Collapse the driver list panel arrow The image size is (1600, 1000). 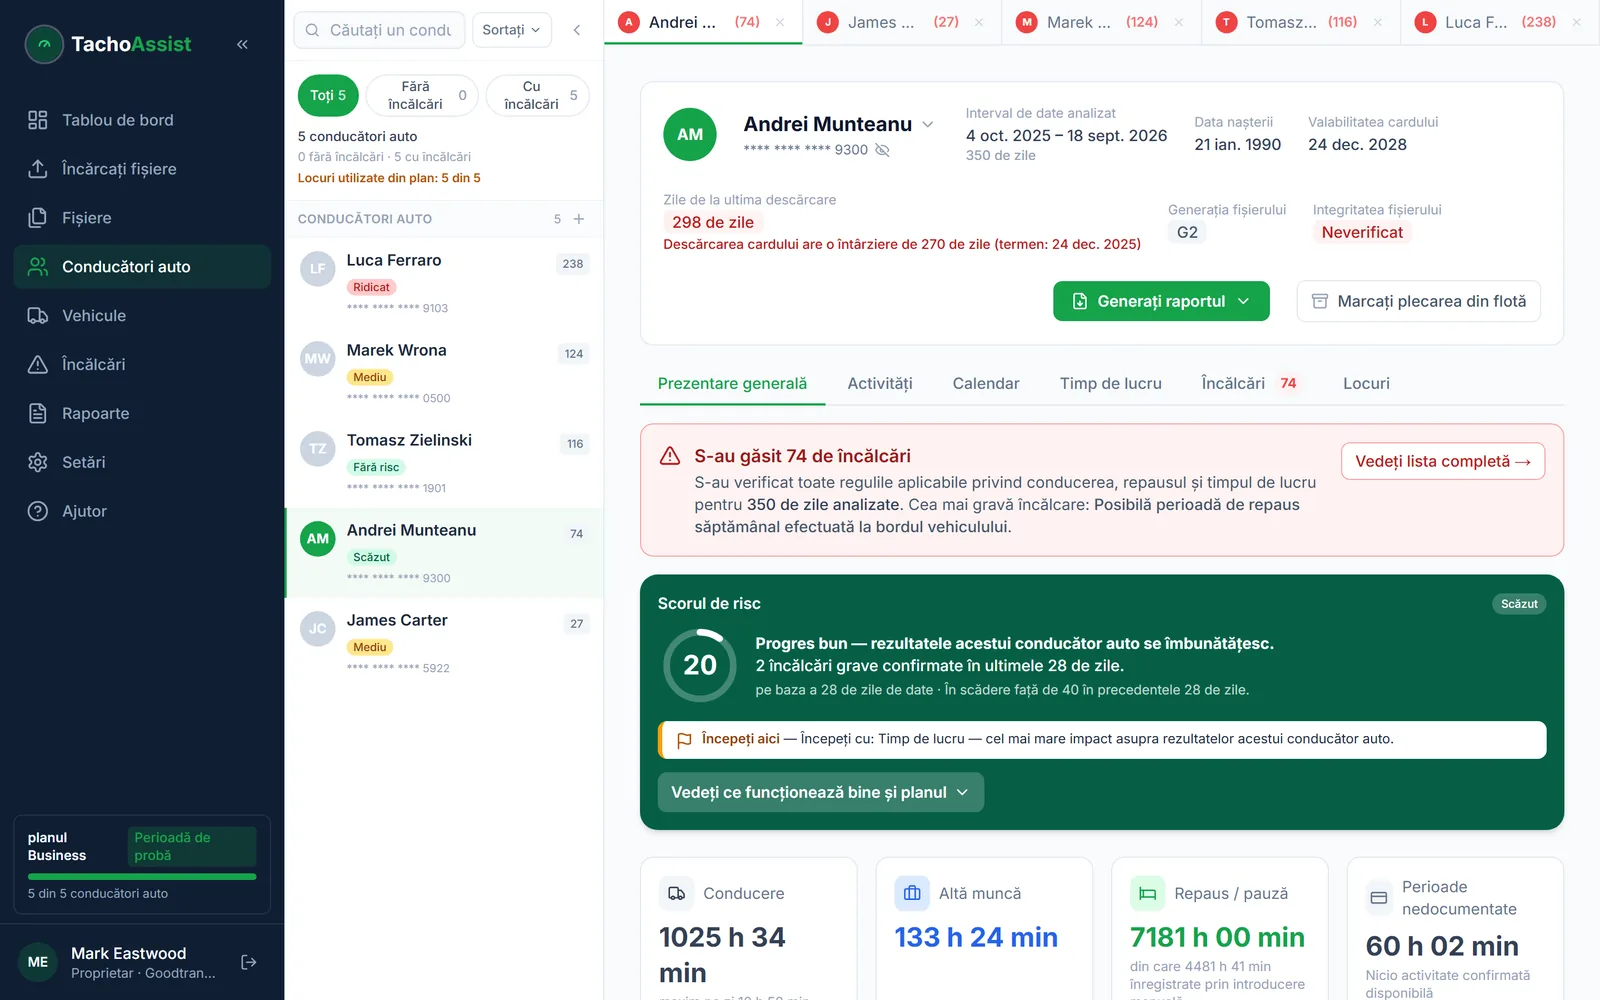pos(577,30)
